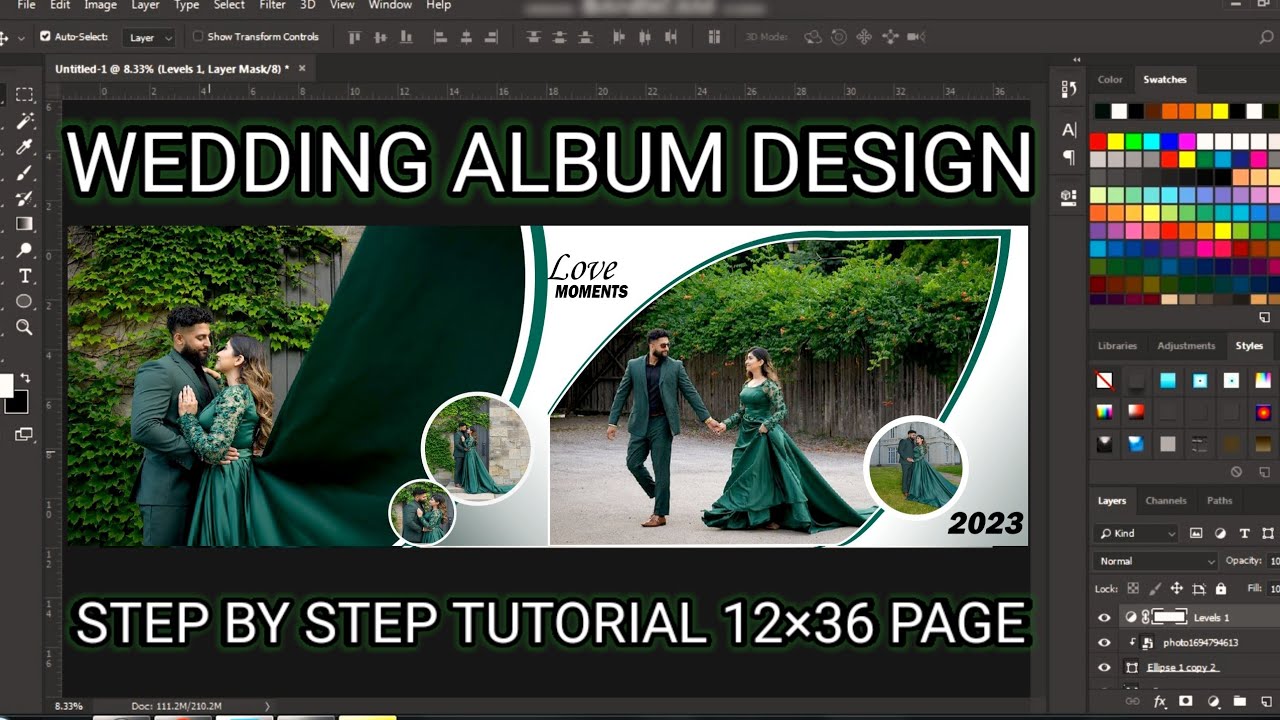The image size is (1280, 720).
Task: Select the Gradient tool
Action: (x=24, y=224)
